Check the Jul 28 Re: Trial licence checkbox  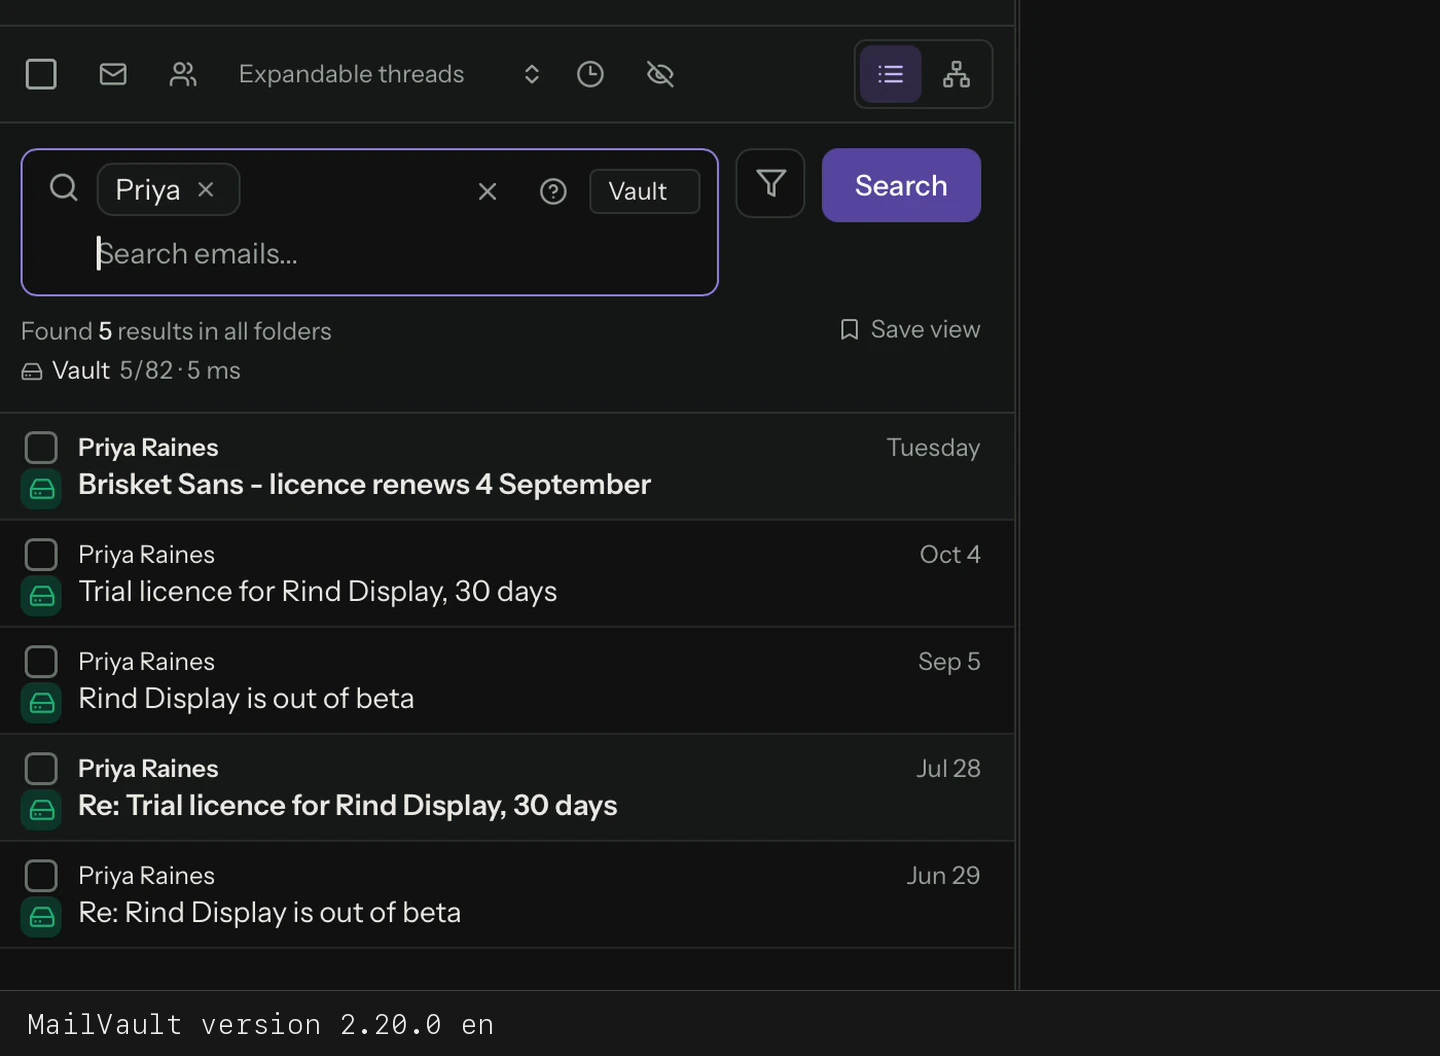pyautogui.click(x=41, y=768)
